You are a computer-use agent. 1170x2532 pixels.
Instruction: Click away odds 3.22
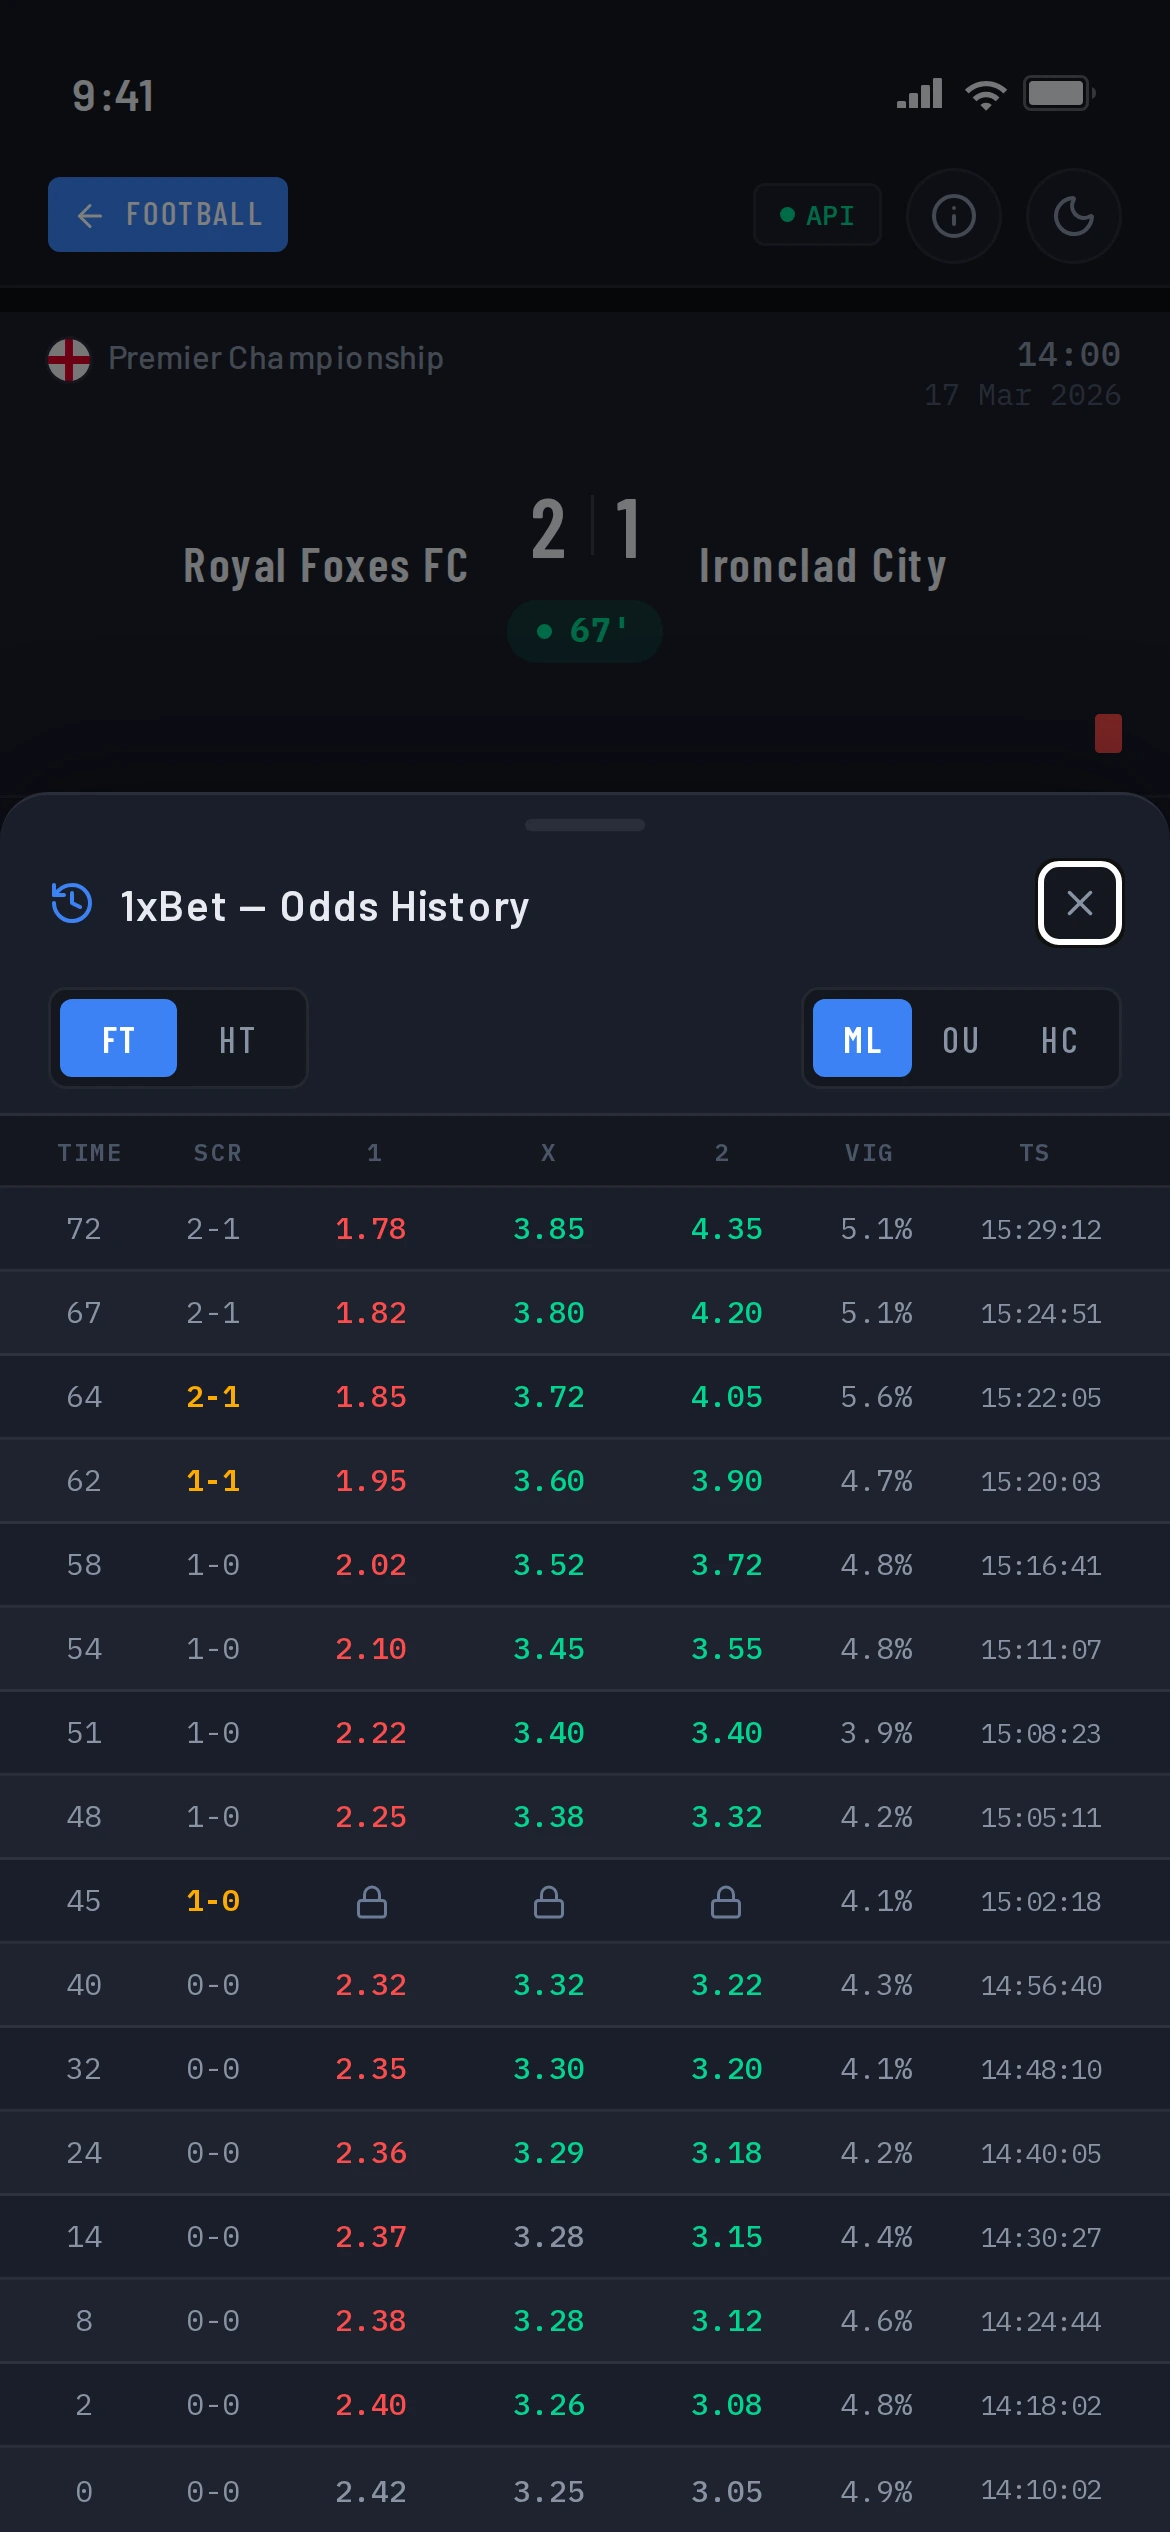click(x=726, y=1985)
